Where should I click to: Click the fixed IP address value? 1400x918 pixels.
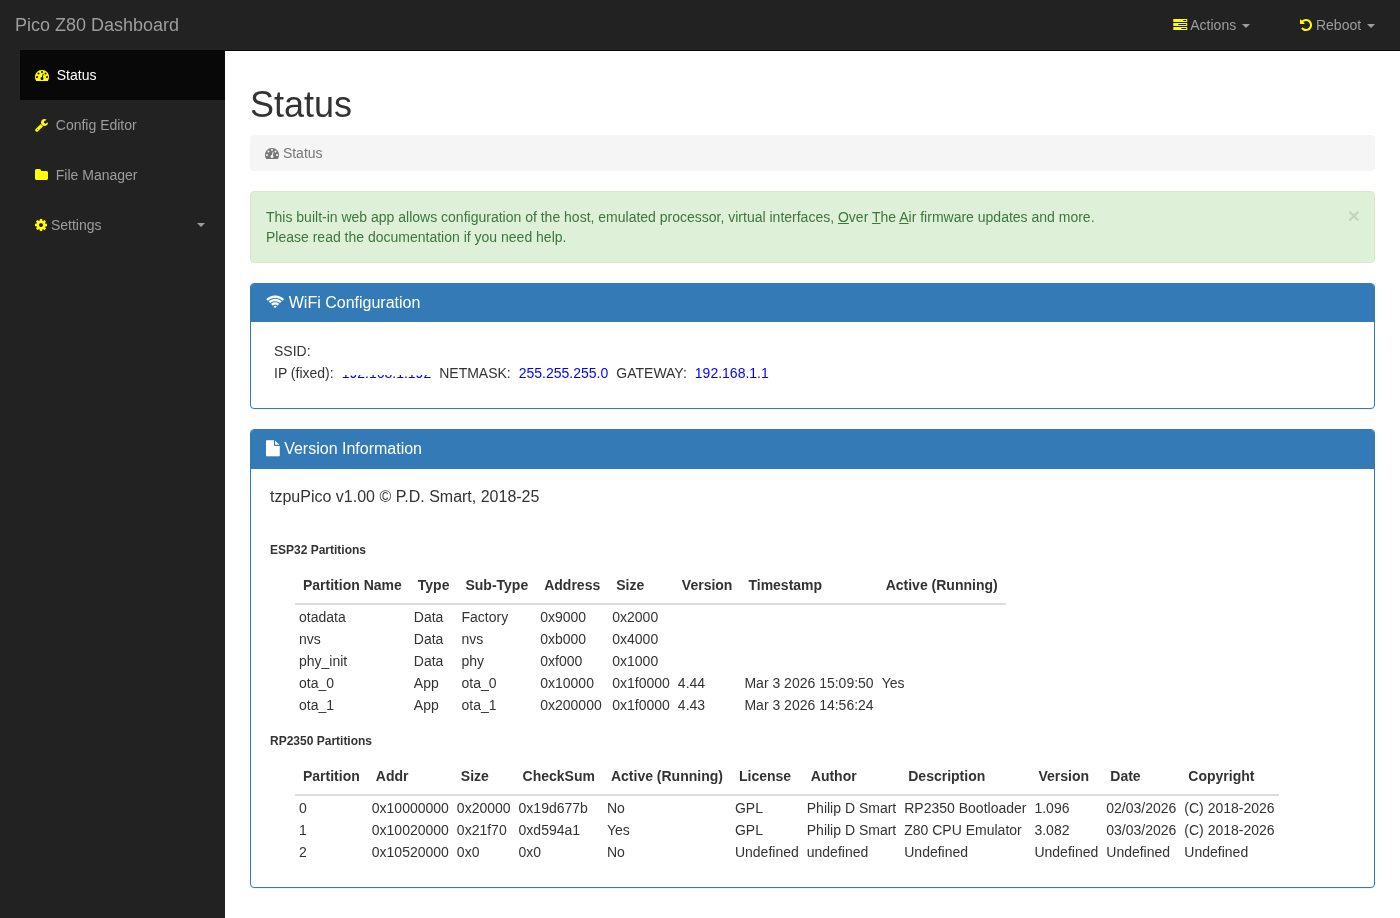point(386,373)
